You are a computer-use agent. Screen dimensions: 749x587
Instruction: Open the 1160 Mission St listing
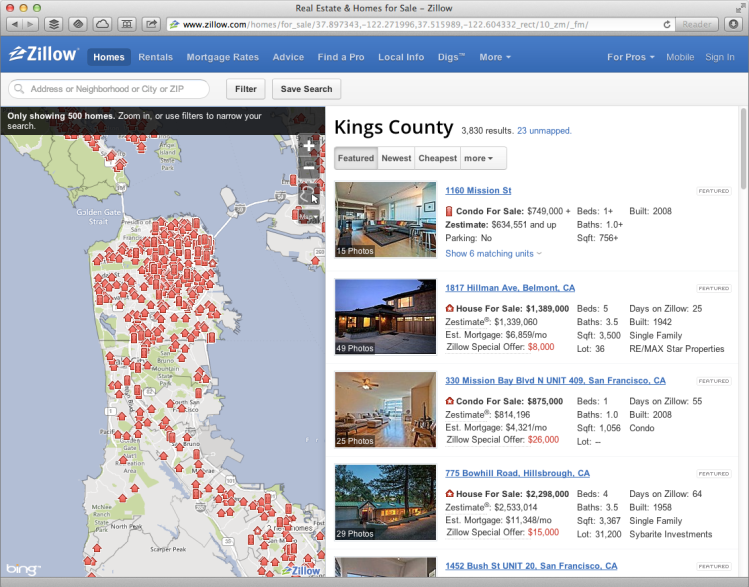point(478,191)
